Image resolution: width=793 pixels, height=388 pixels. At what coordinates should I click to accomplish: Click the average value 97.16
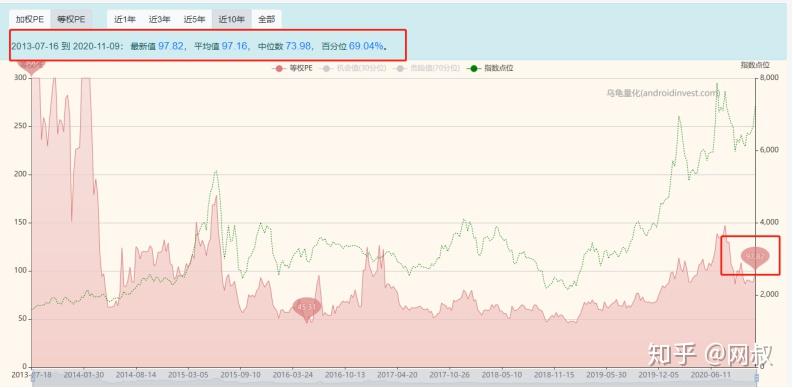tap(234, 46)
